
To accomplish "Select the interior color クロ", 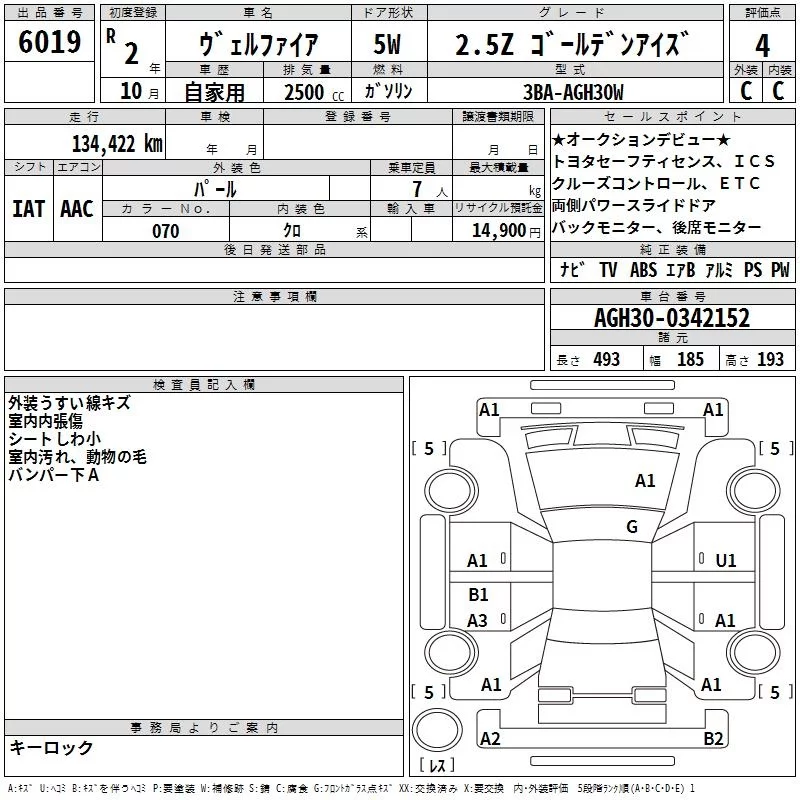I will click(x=292, y=231).
